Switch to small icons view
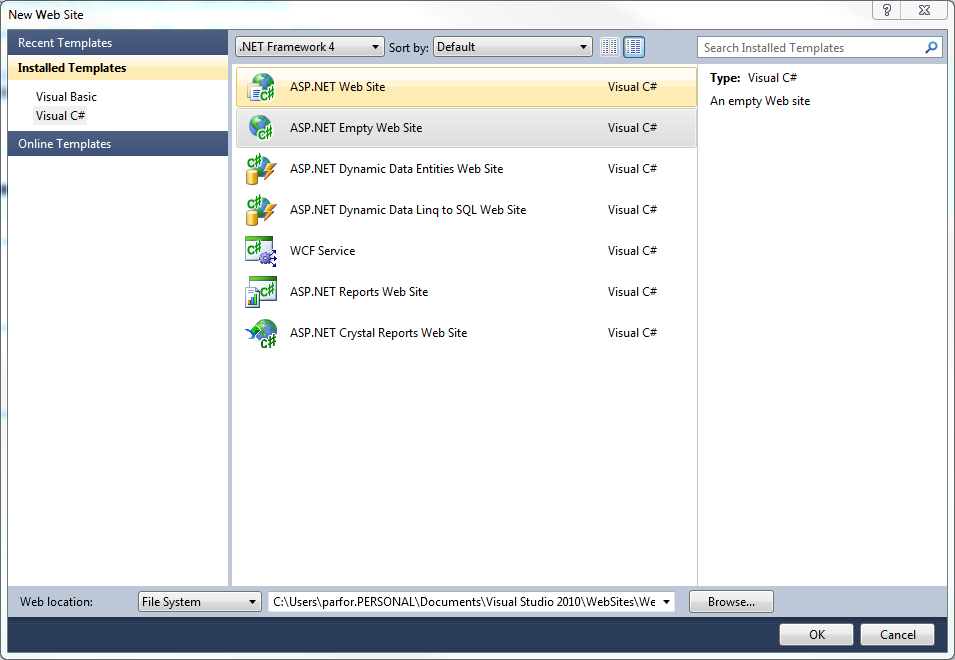Screen dimensions: 955x660 pos(610,47)
